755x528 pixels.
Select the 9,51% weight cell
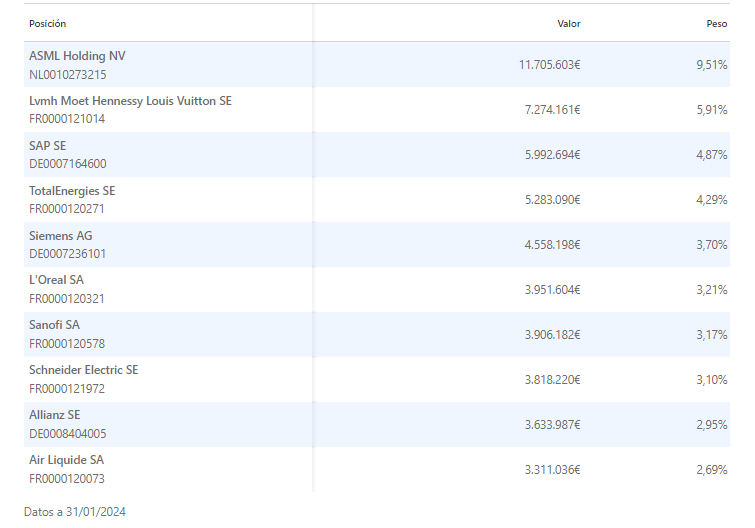pyautogui.click(x=711, y=65)
